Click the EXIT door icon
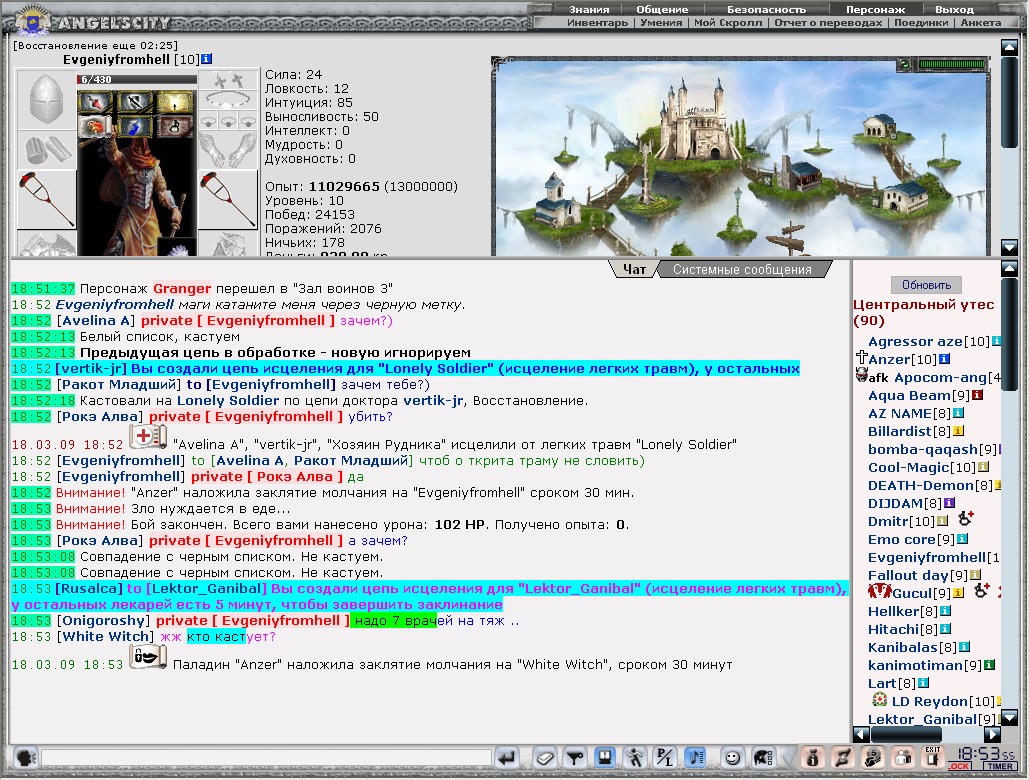This screenshot has height=780, width=1029. point(933,758)
